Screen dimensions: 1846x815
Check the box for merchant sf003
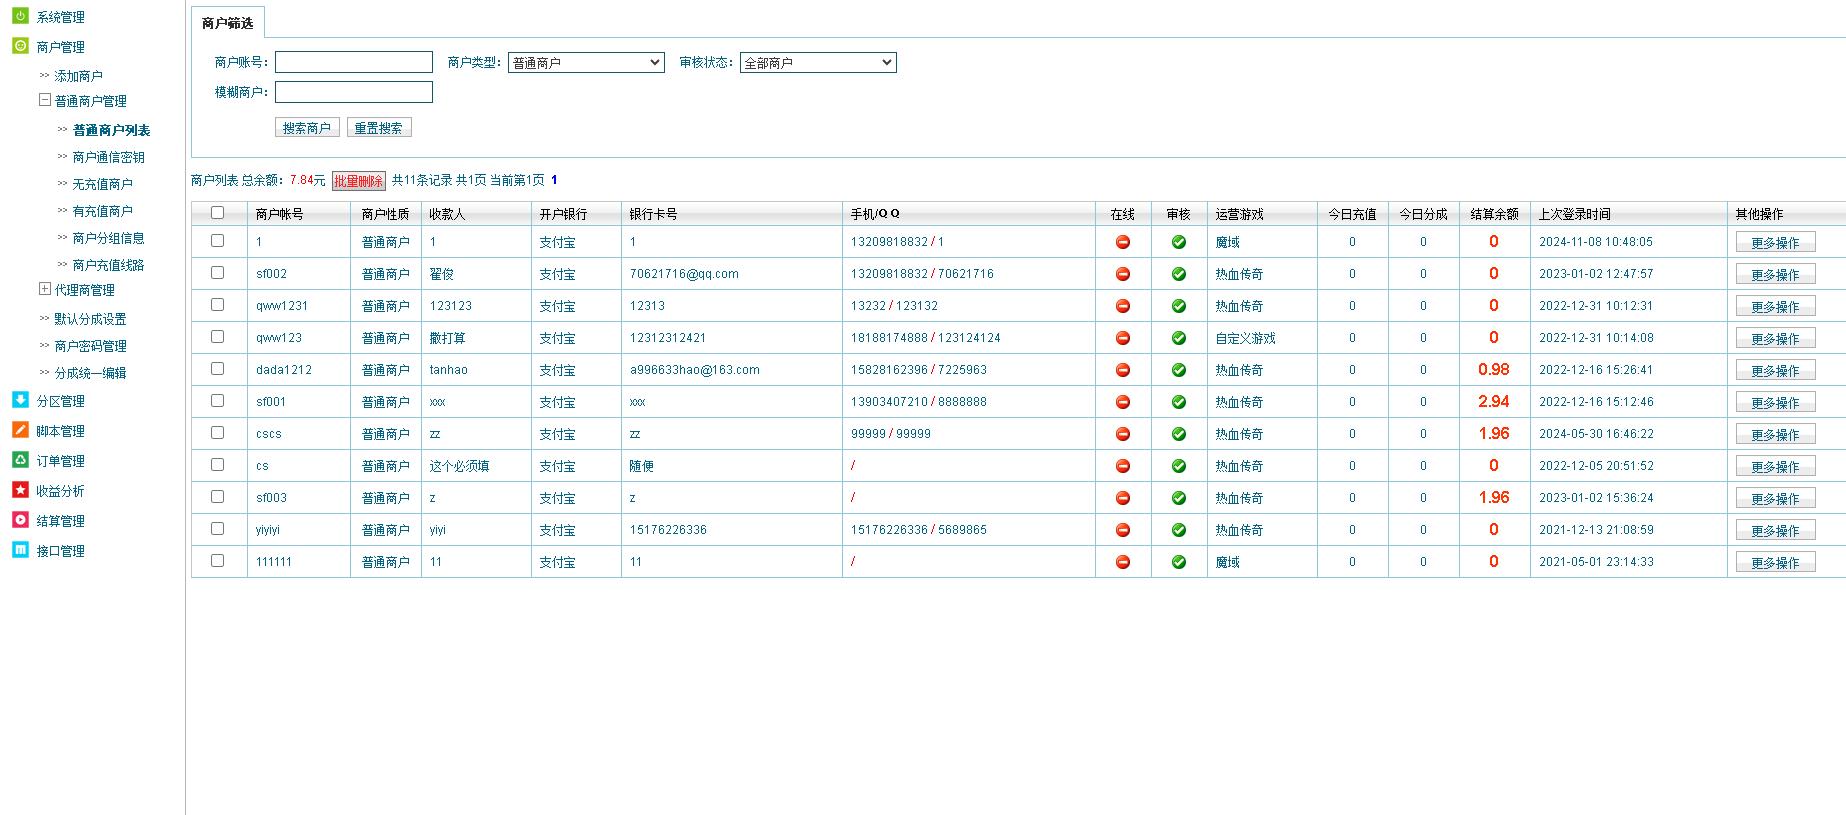pyautogui.click(x=217, y=496)
